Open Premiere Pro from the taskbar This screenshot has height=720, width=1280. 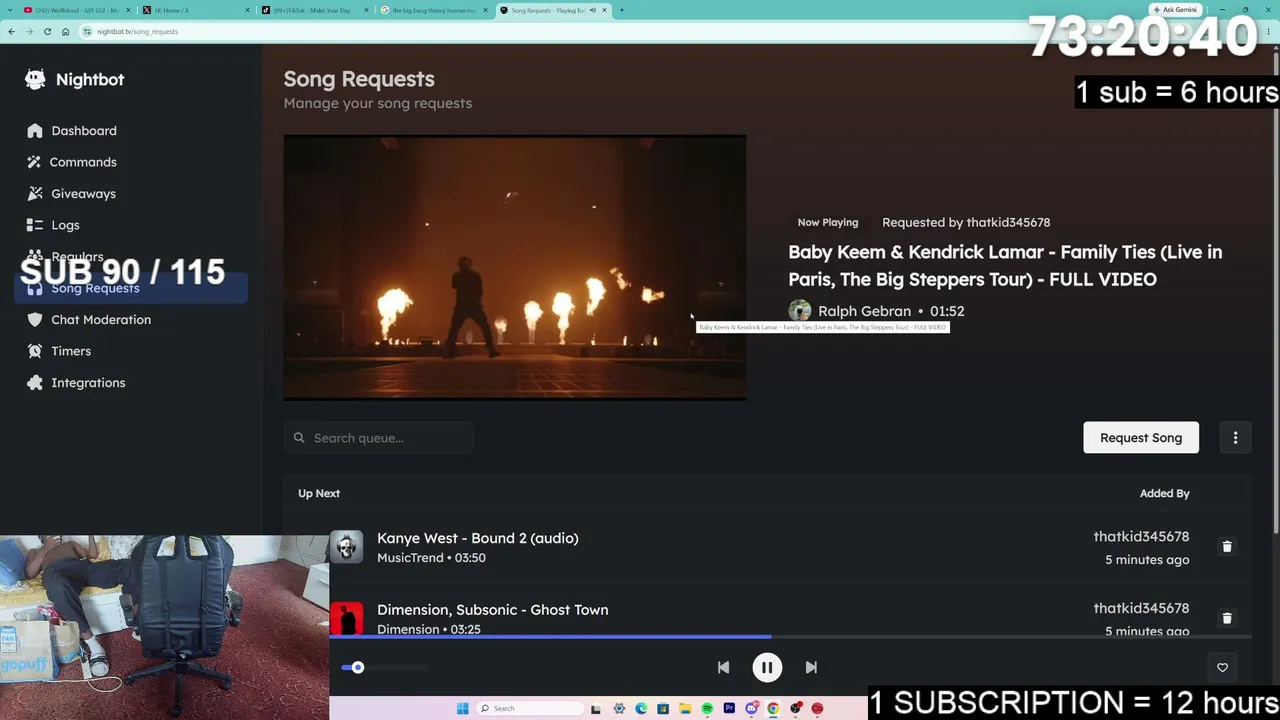(729, 709)
